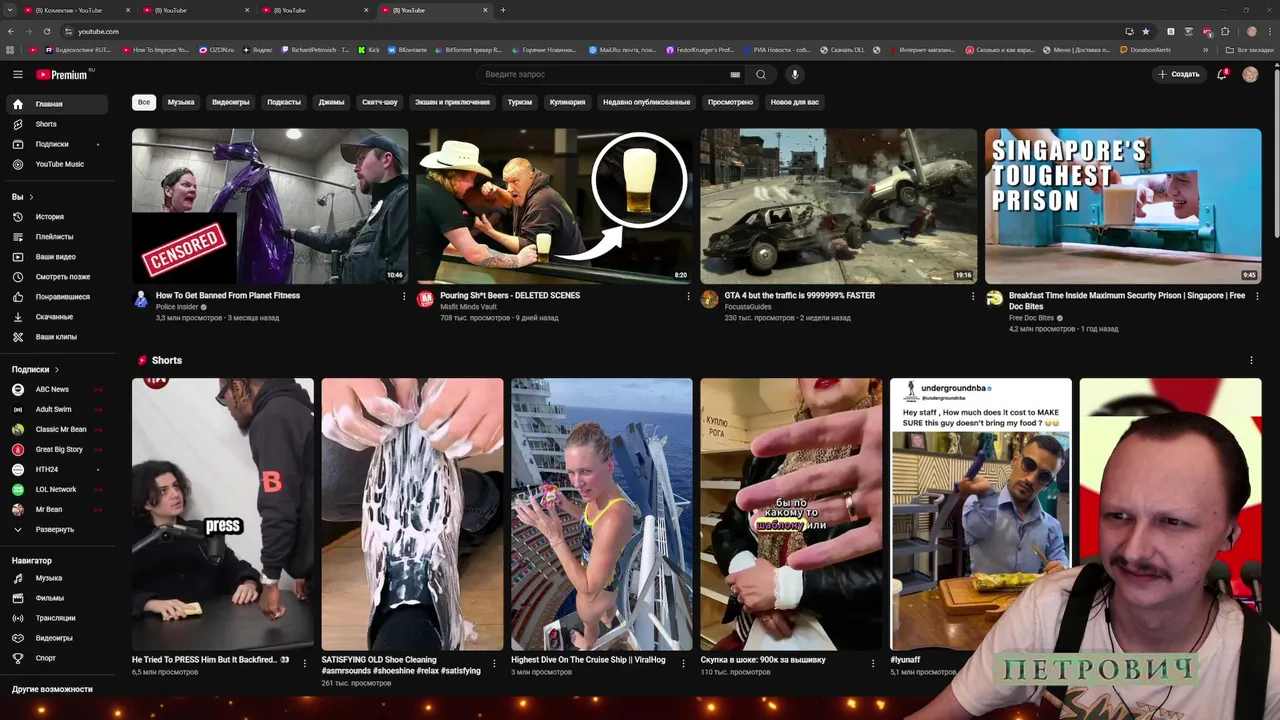Image resolution: width=1280 pixels, height=720 pixels.
Task: Select the Музыка filter chip
Action: (181, 102)
